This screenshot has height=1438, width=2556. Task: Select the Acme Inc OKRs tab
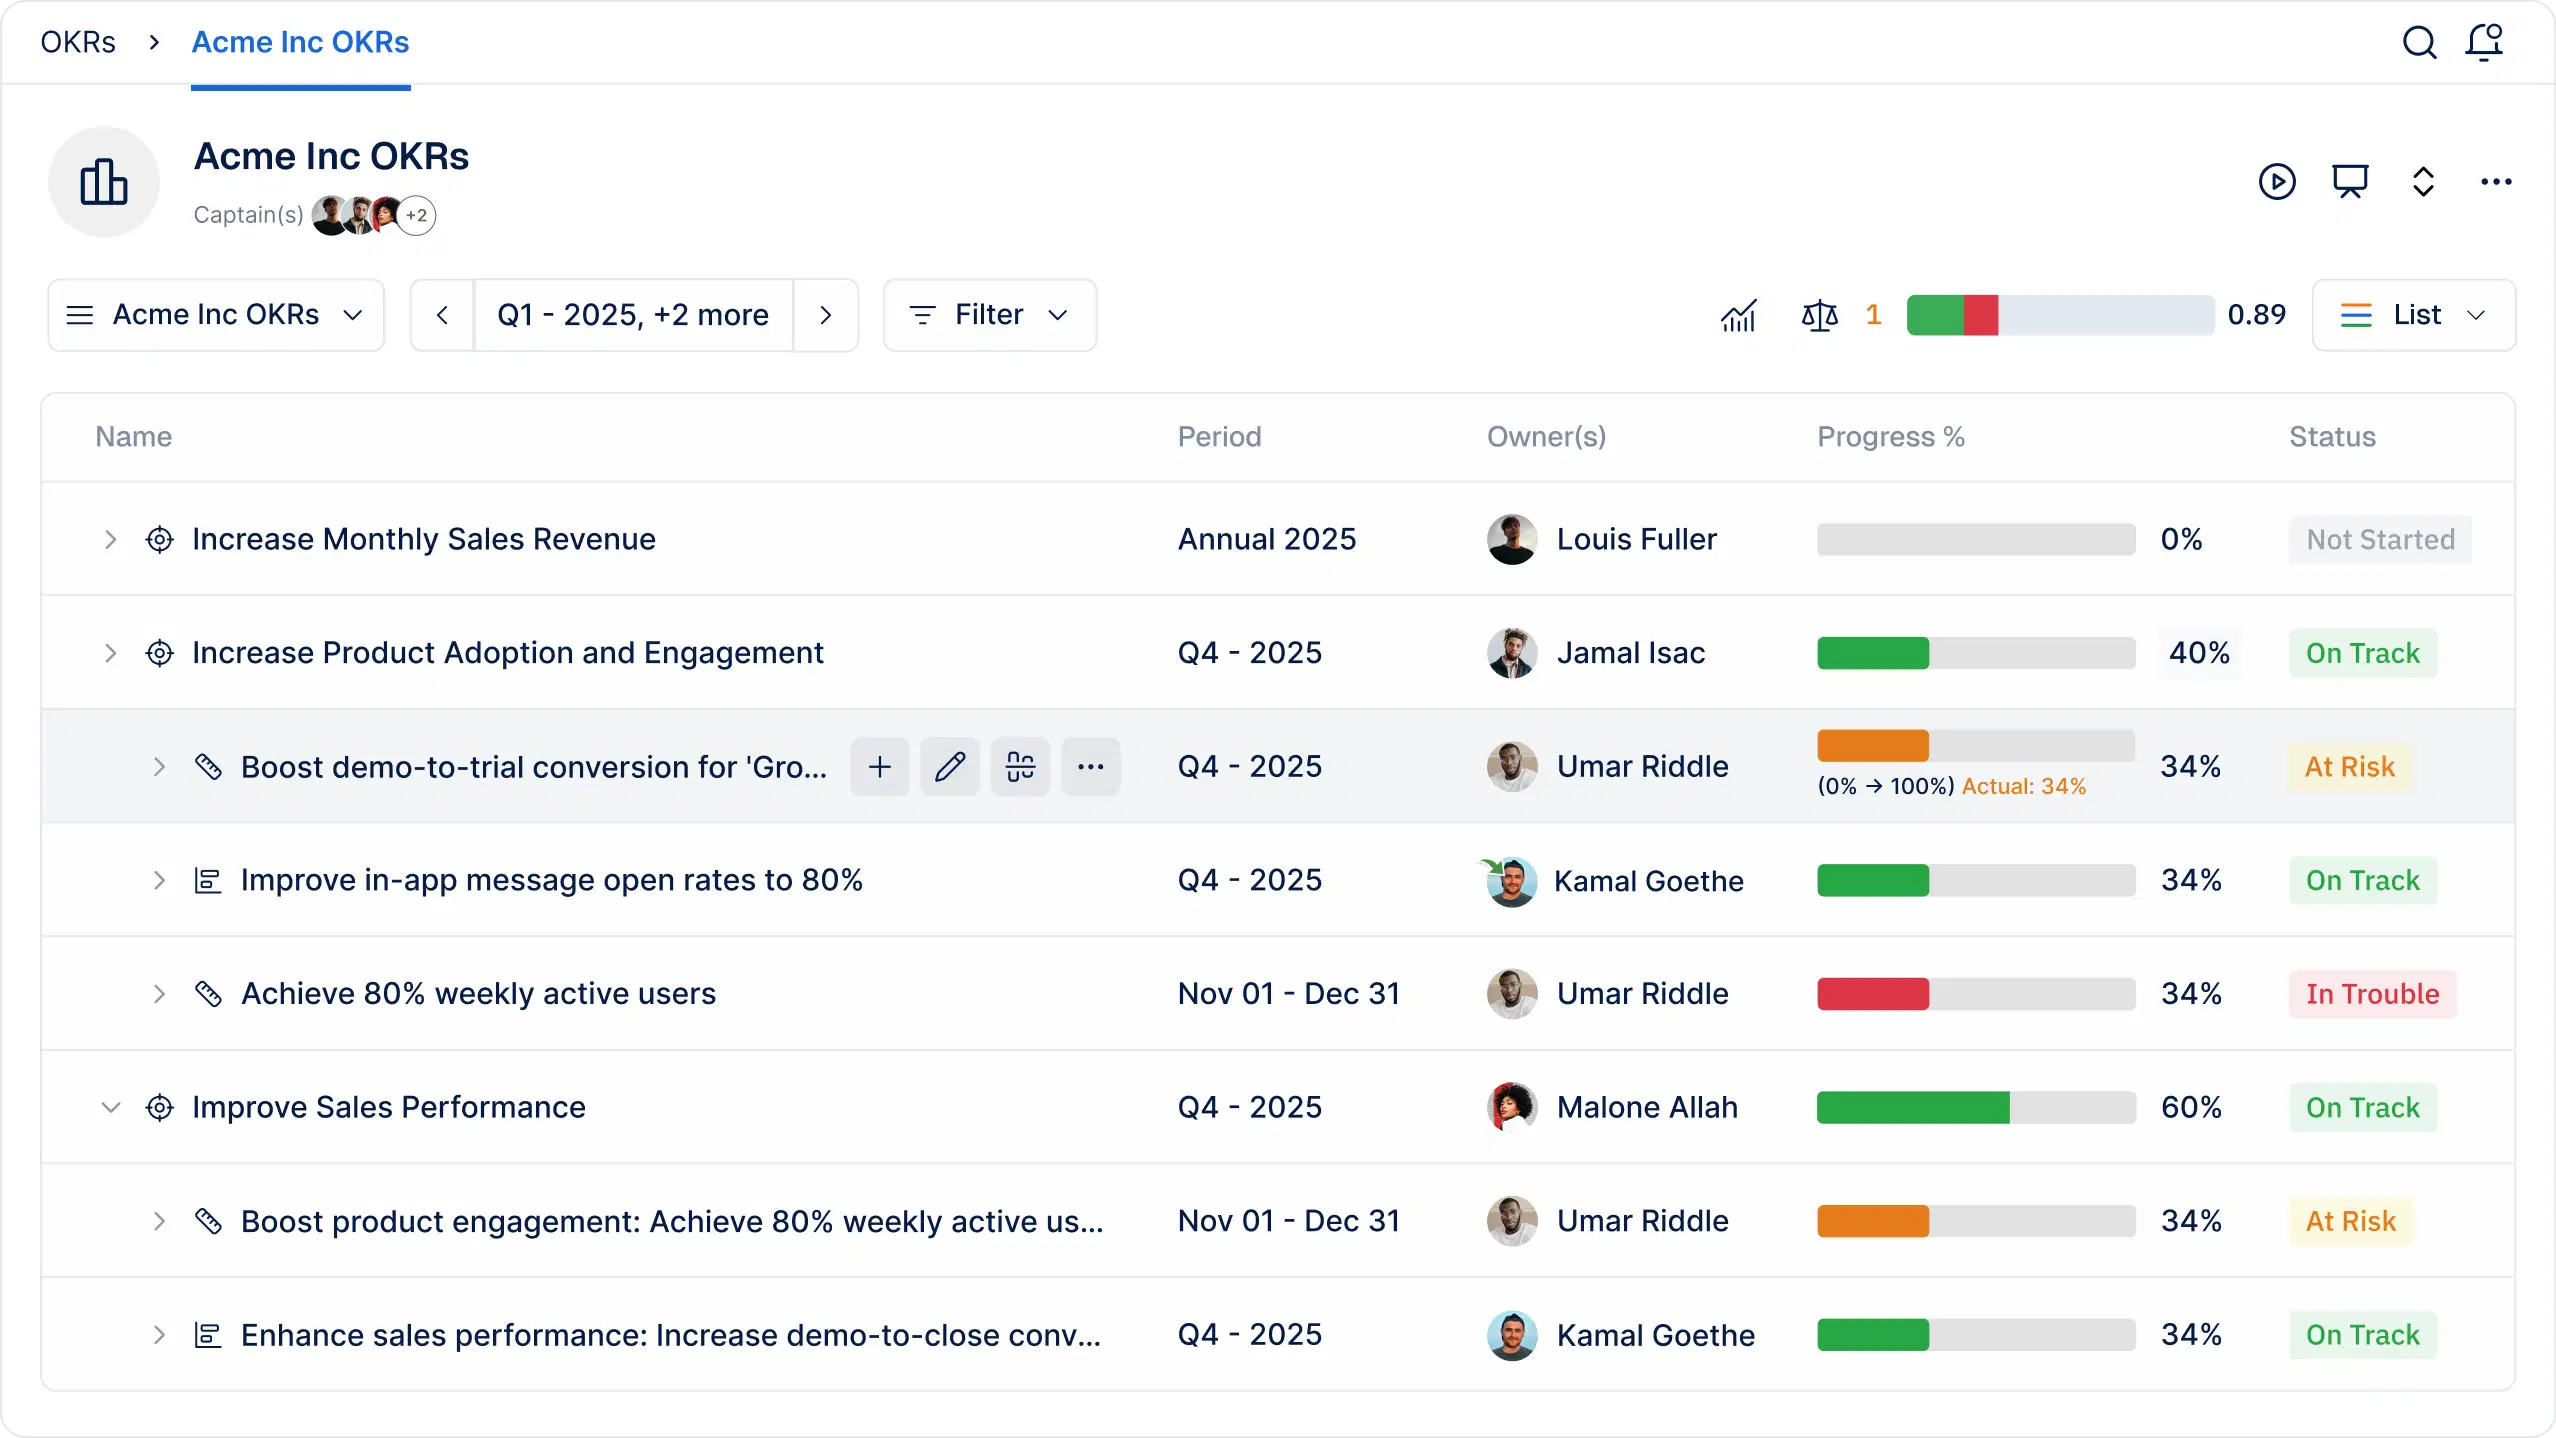point(300,43)
